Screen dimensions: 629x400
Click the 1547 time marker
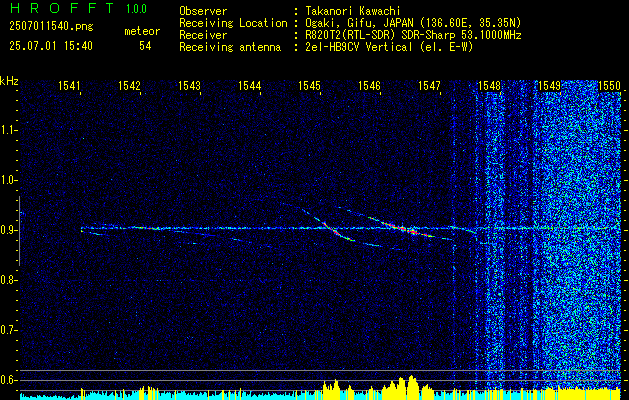(x=429, y=85)
